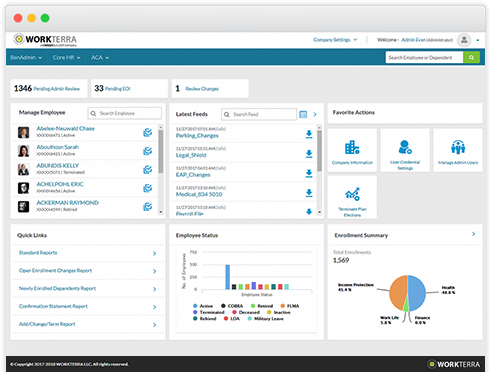This screenshot has width=491, height=372.
Task: Open the BenAdmin menu
Action: click(26, 57)
